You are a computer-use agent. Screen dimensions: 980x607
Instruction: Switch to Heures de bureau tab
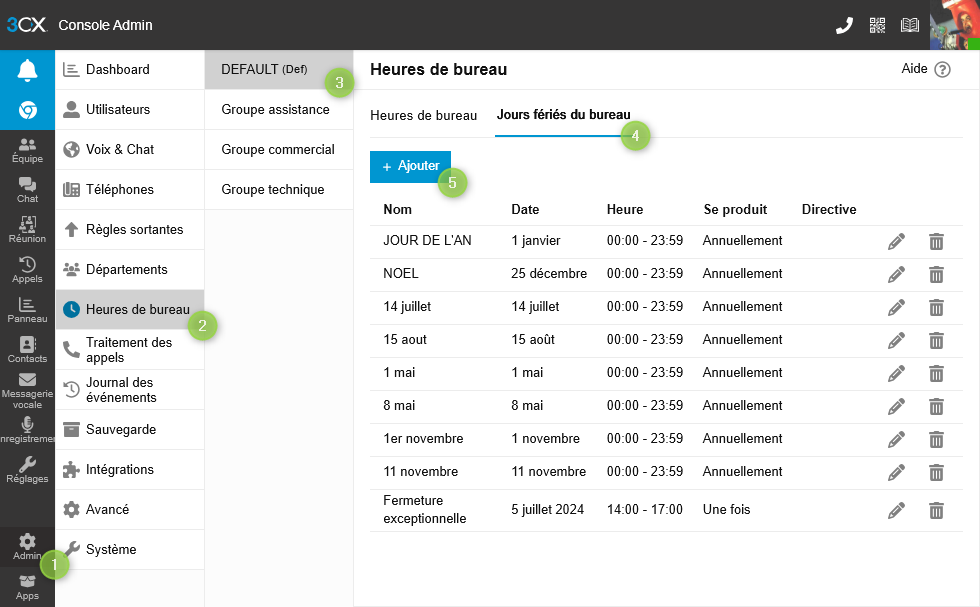point(423,115)
